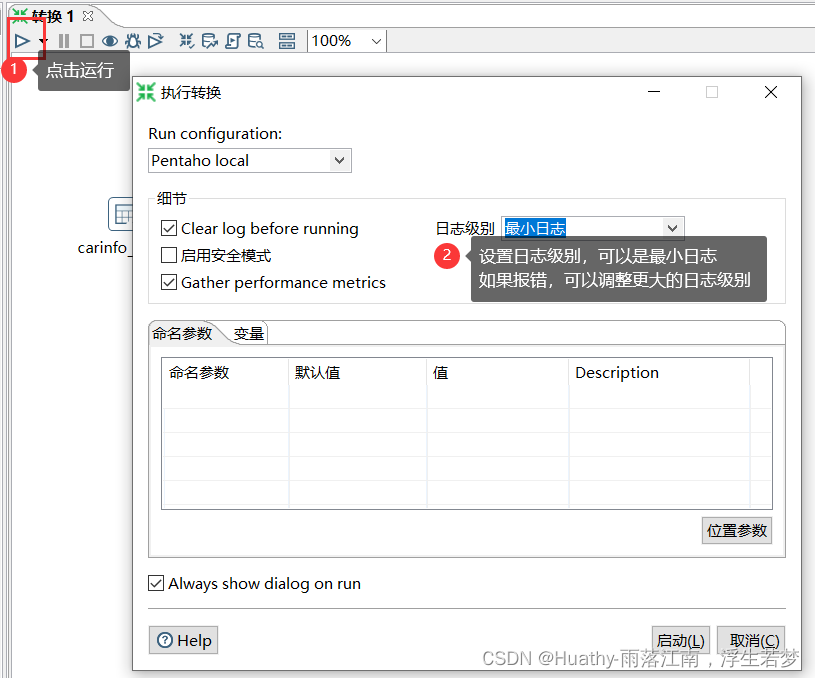The height and width of the screenshot is (678, 815).
Task: Toggle Always show dialog on run
Action: (156, 583)
